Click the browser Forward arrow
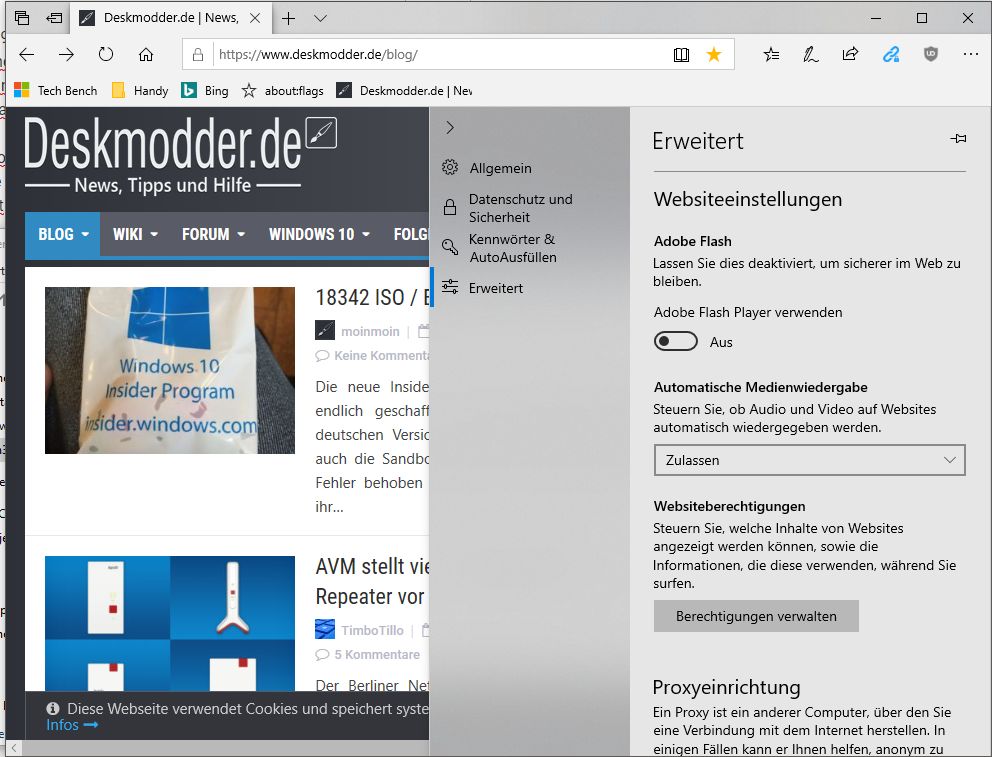Image resolution: width=992 pixels, height=757 pixels. 66,54
